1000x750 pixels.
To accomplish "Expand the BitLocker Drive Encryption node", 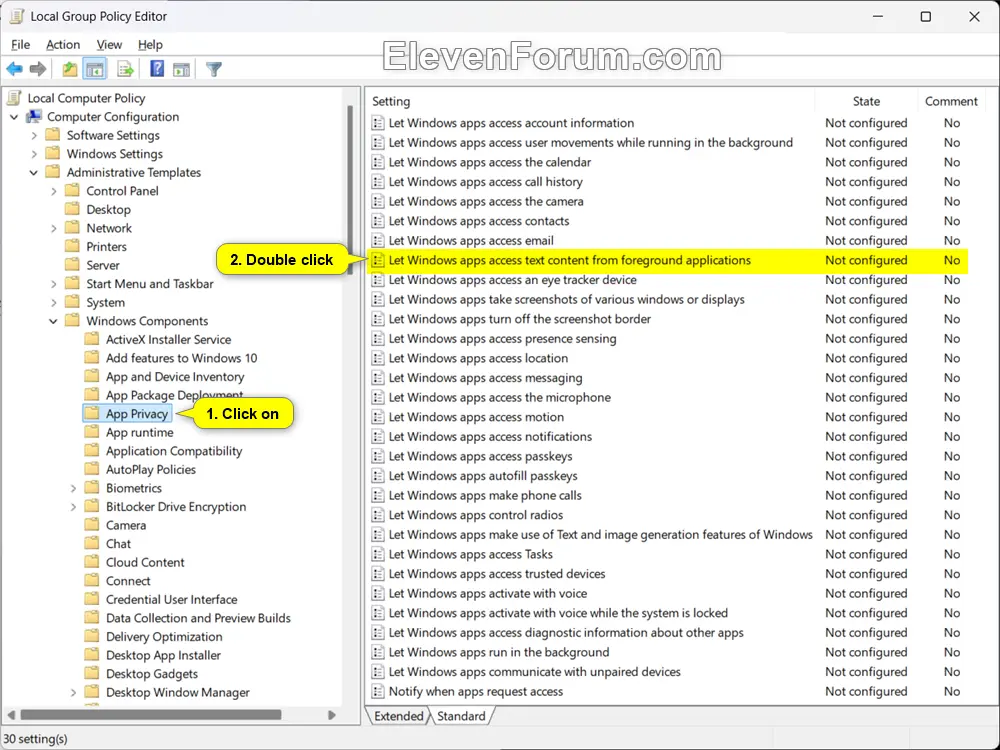I will pyautogui.click(x=73, y=506).
